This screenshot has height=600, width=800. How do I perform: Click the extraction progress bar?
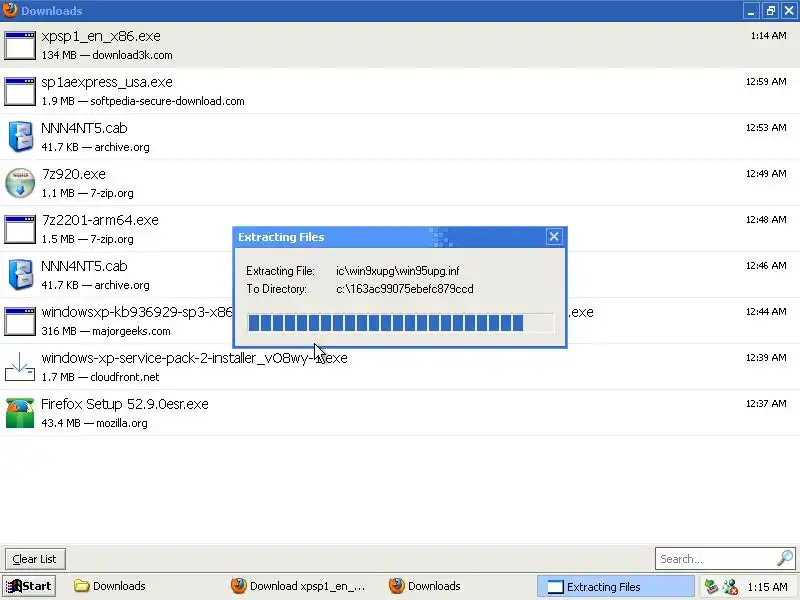pyautogui.click(x=401, y=323)
